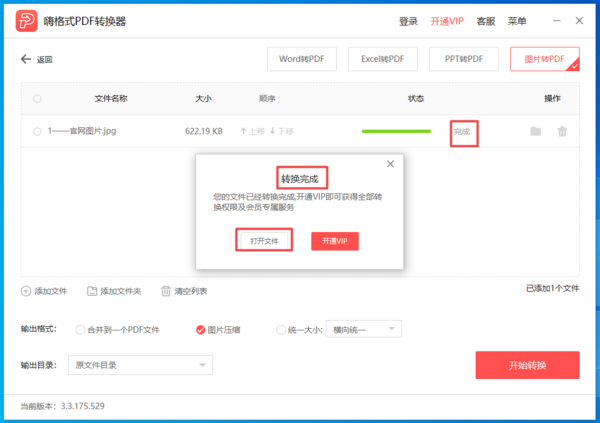Close the 转换完成 dialog
Image resolution: width=600 pixels, height=423 pixels.
[390, 164]
